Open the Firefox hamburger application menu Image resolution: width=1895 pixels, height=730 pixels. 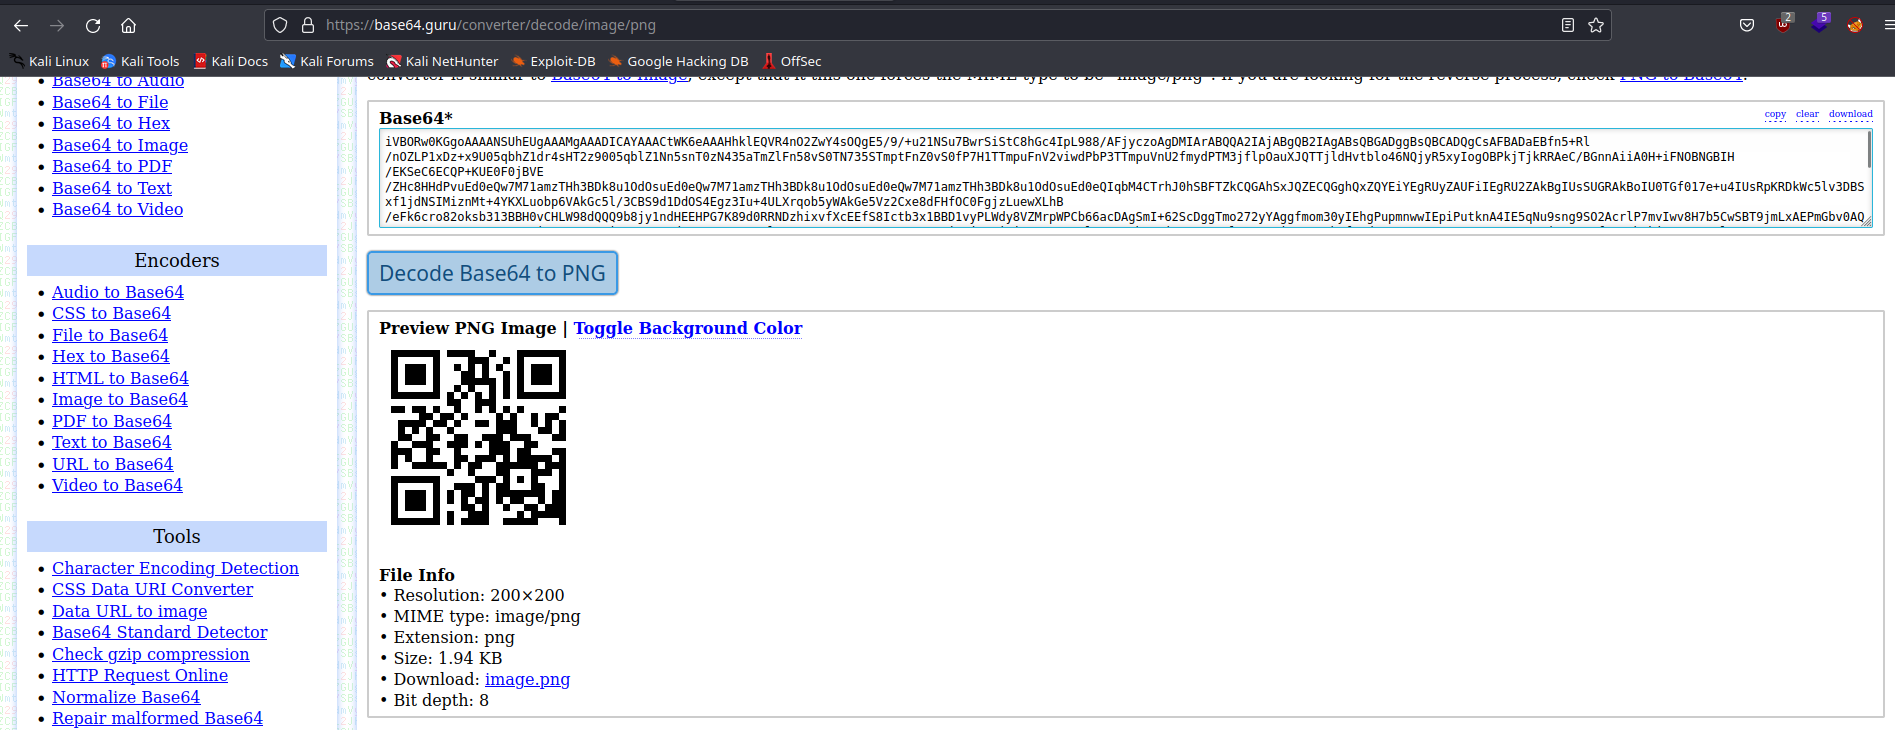1888,25
